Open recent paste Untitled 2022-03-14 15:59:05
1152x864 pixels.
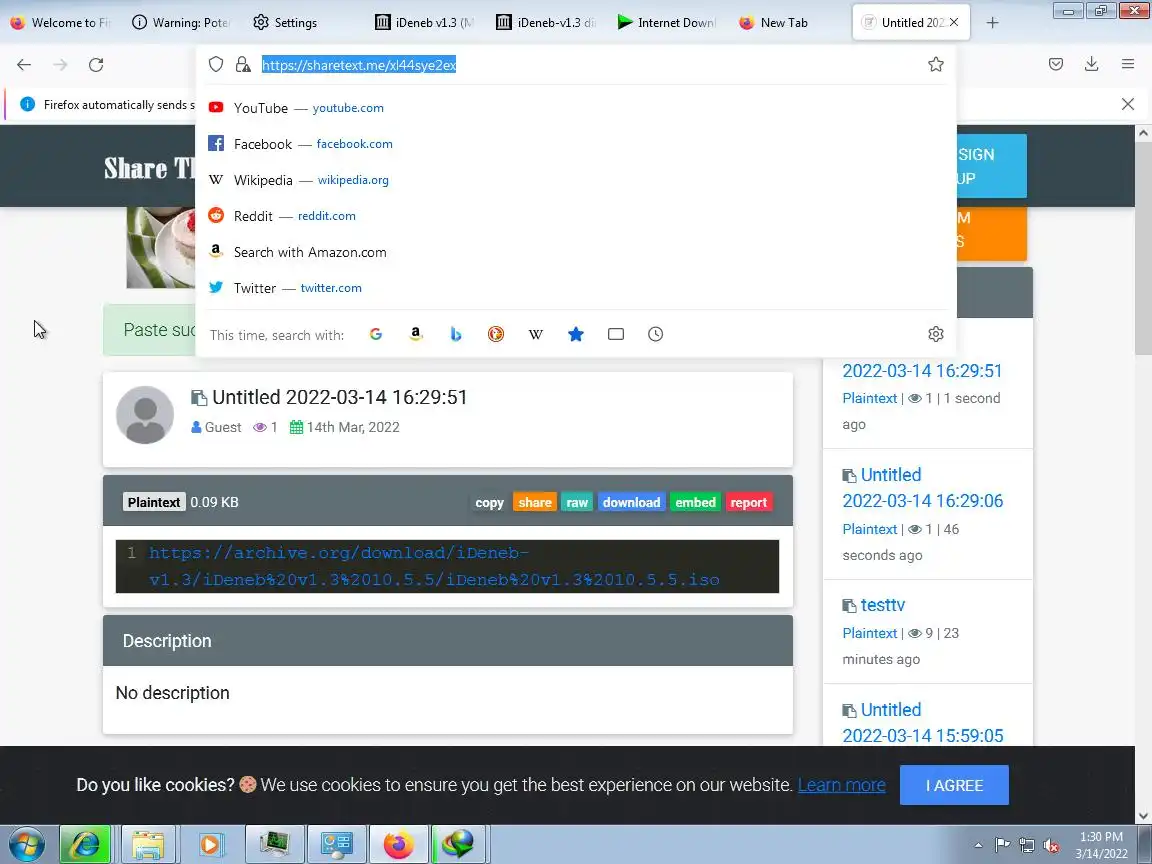point(923,723)
